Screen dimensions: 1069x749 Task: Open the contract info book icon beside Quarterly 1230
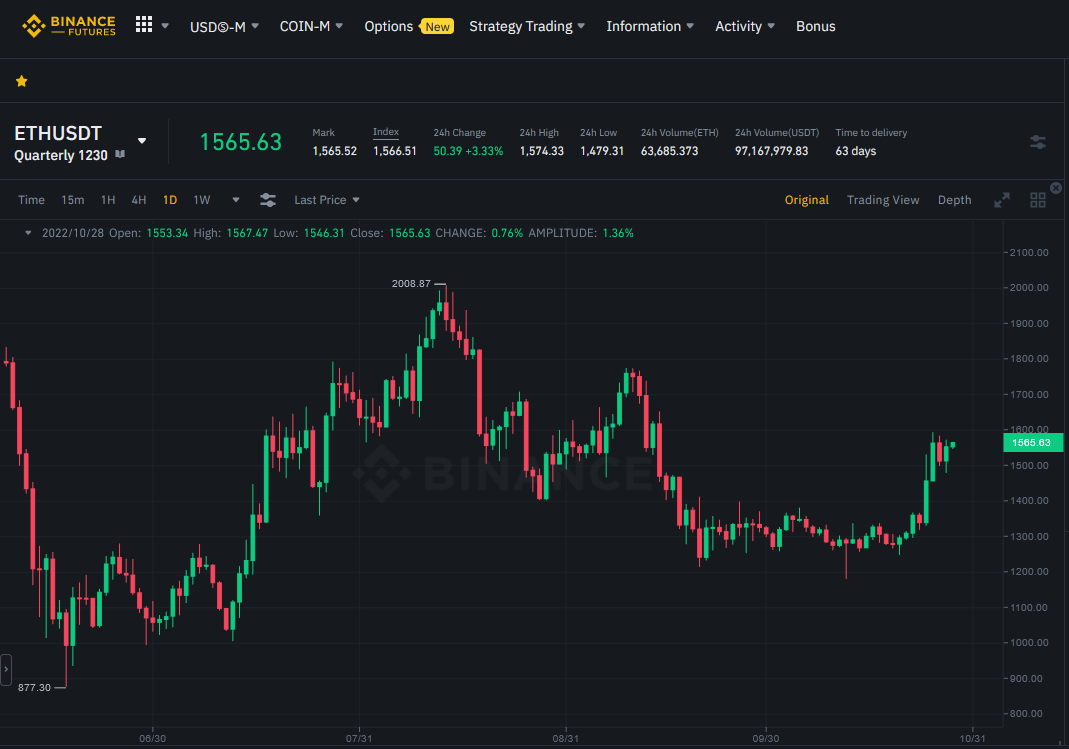tap(120, 155)
